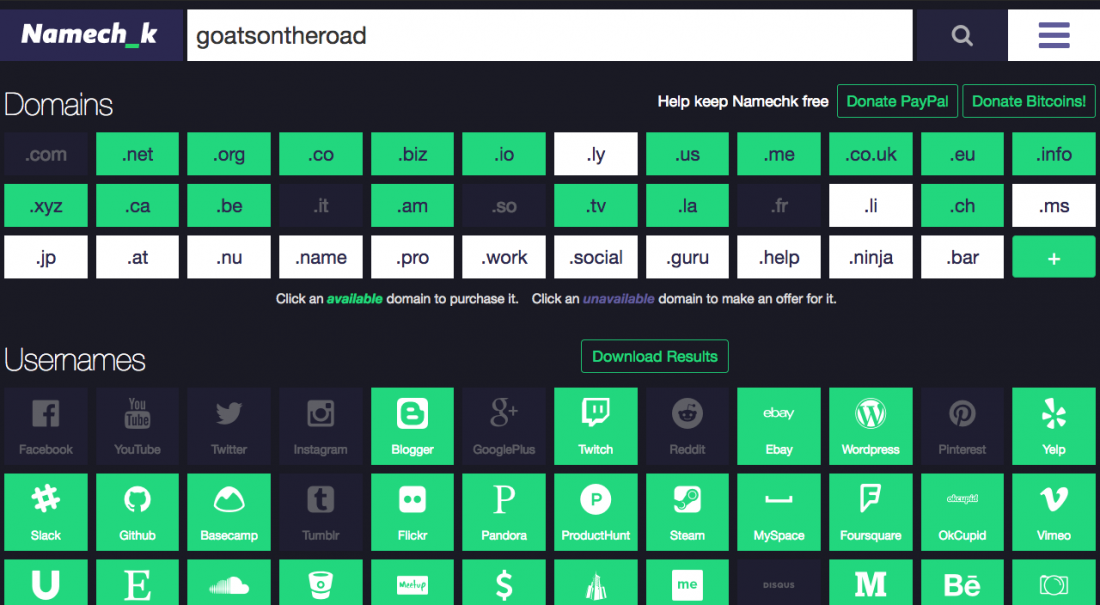
Task: Click the Download Results button
Action: pyautogui.click(x=655, y=357)
